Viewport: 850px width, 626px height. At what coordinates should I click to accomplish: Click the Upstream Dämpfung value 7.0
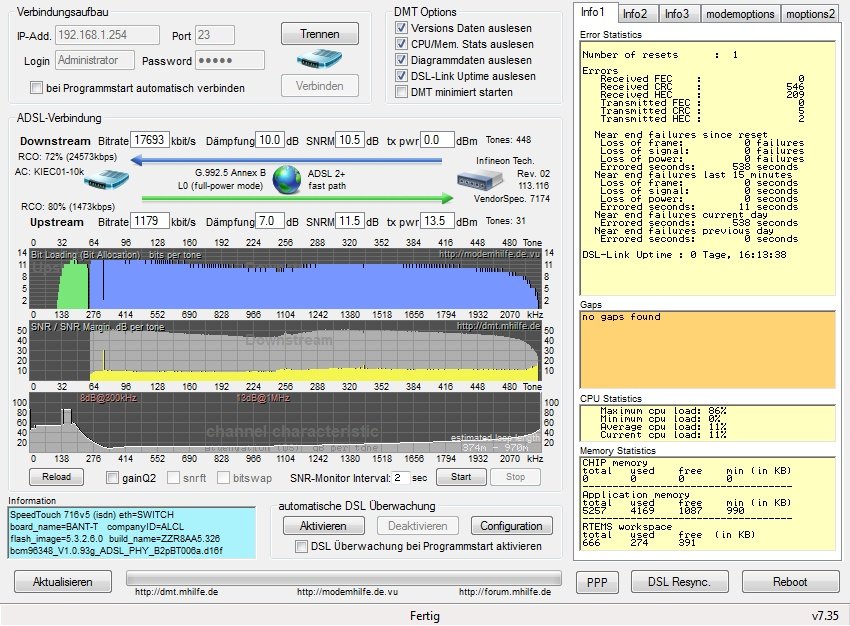point(270,221)
